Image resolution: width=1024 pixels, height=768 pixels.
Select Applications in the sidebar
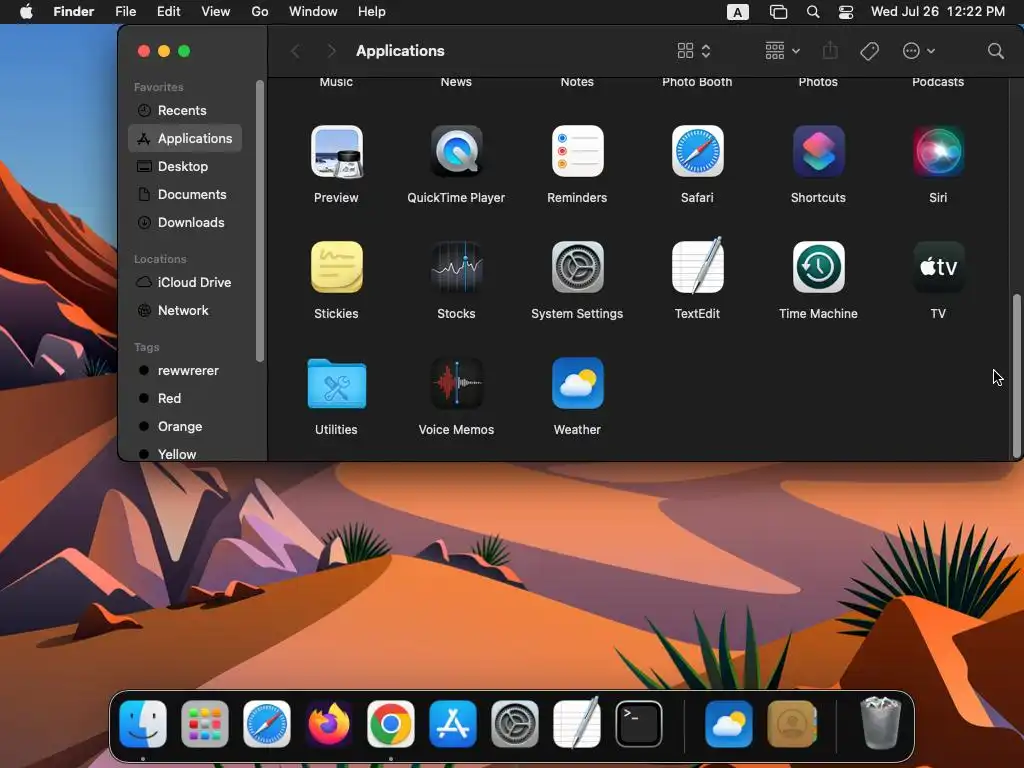185,138
